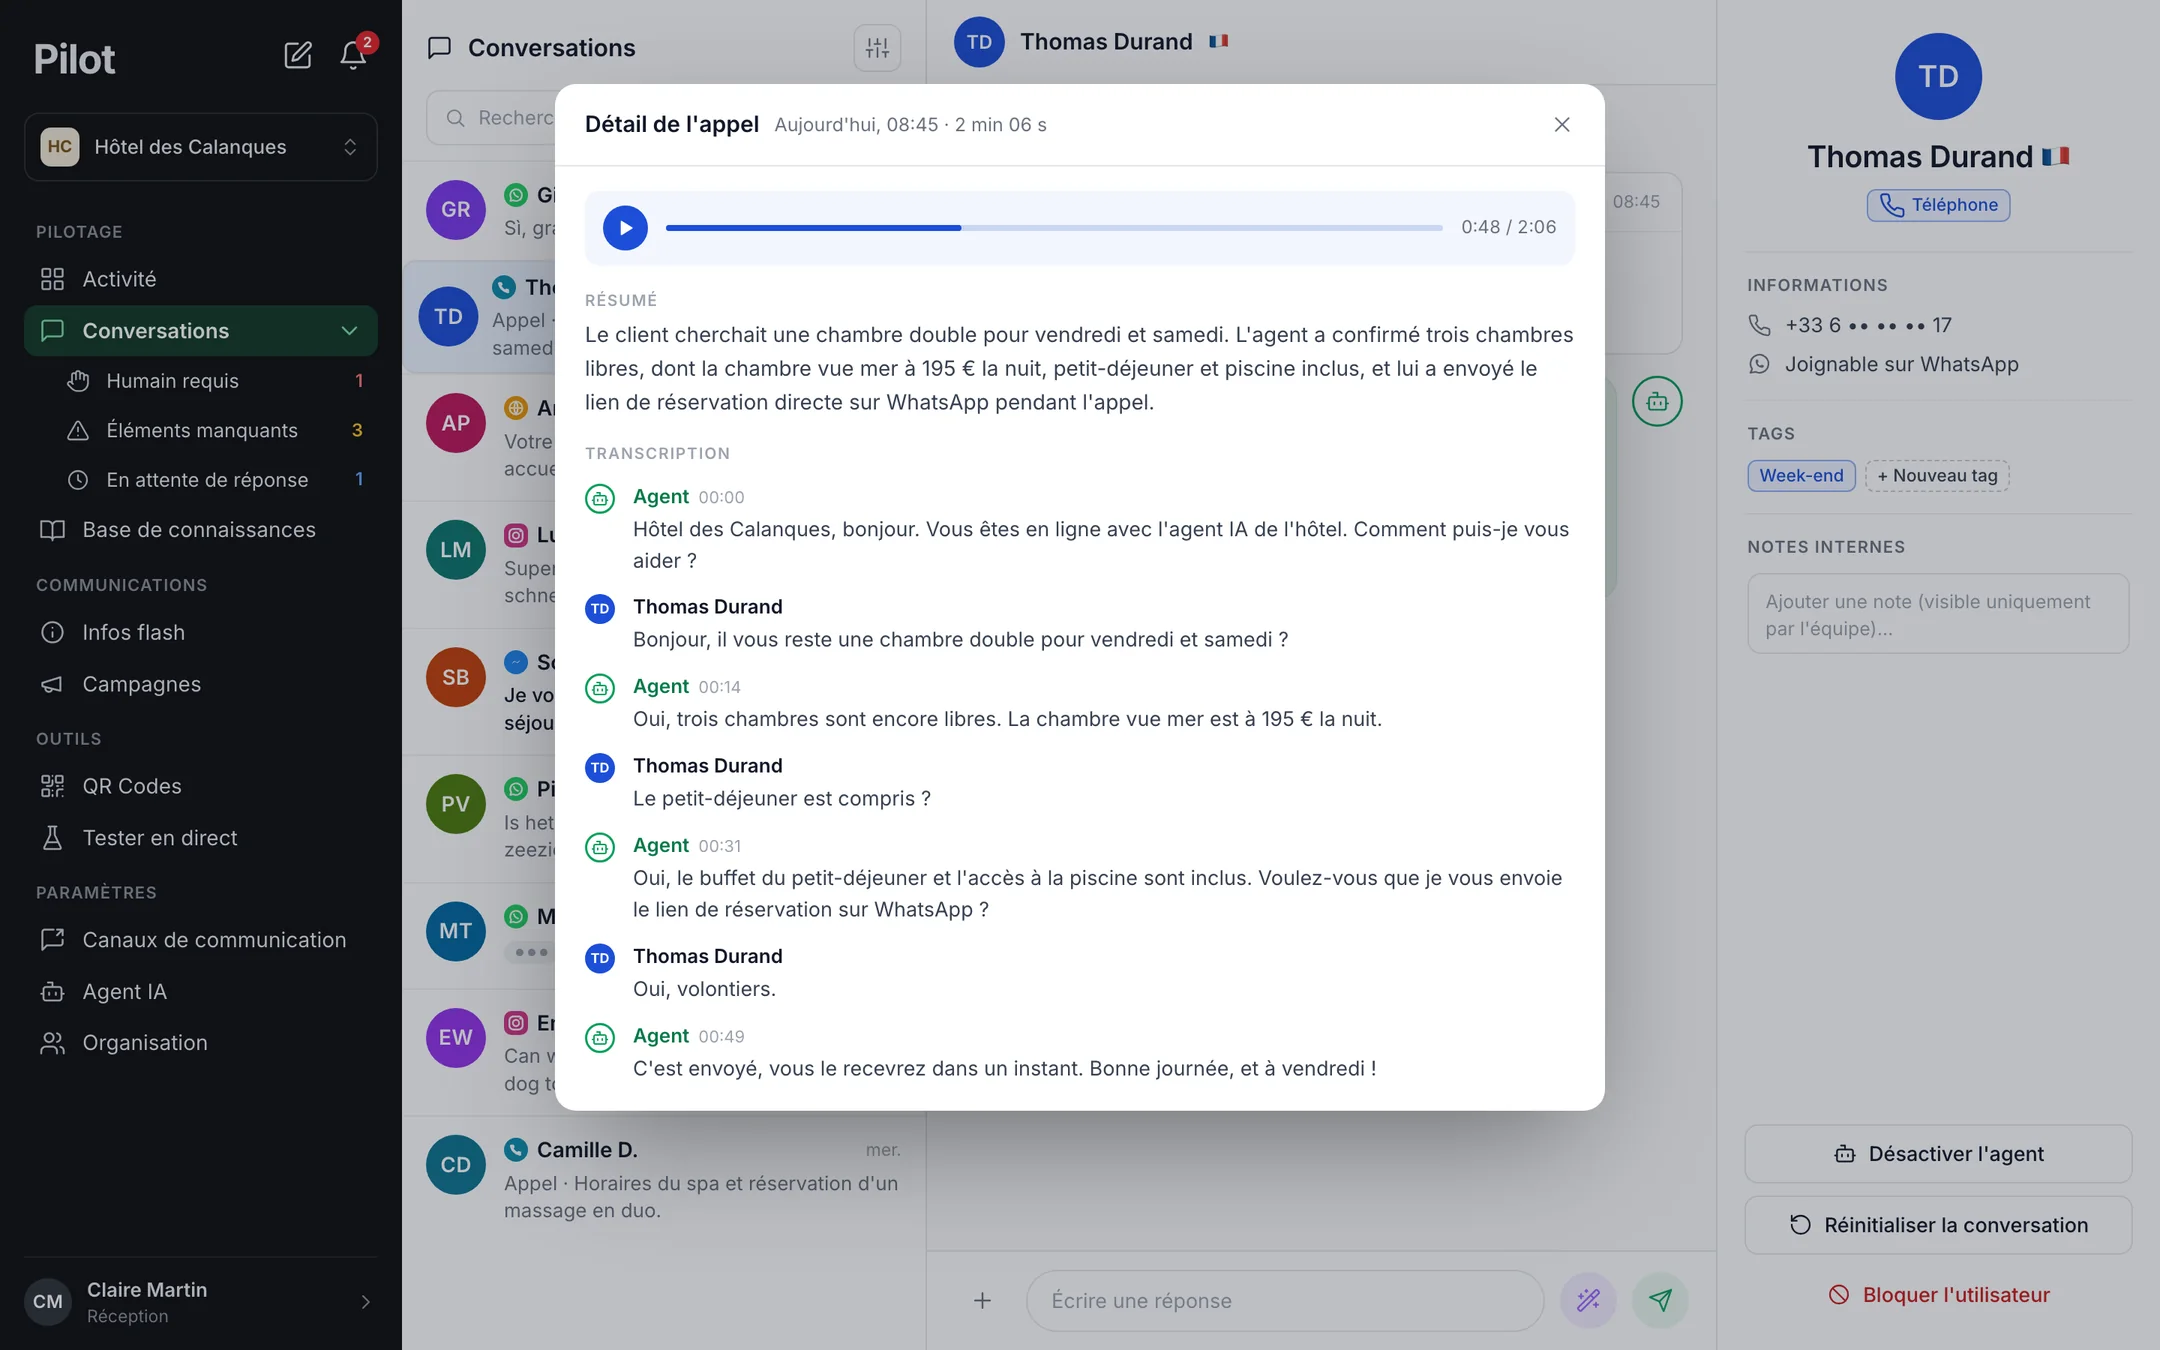Select the GR avatar conversation
Screen dimensions: 2160x1350
click(x=456, y=210)
